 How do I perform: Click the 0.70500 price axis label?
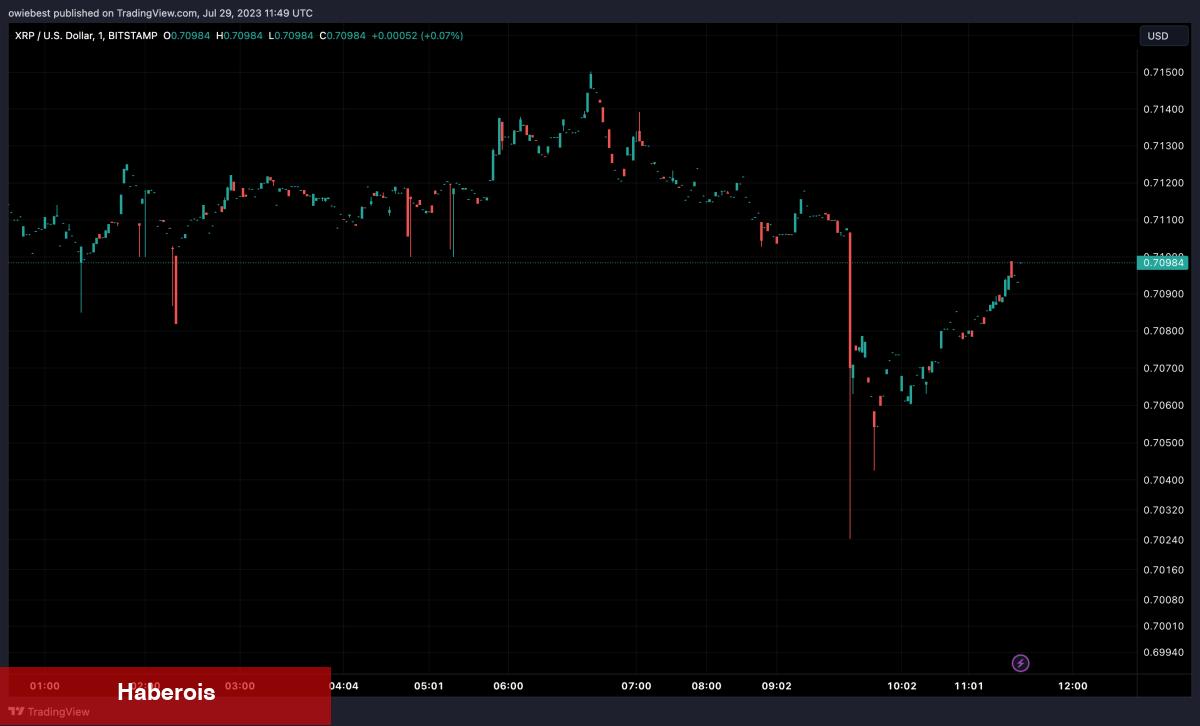1164,442
